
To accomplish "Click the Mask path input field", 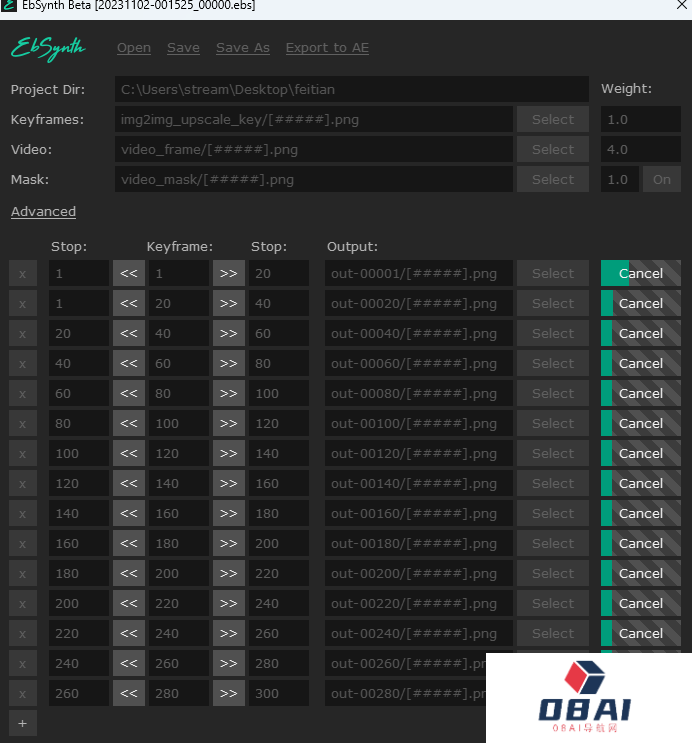I will [x=313, y=179].
